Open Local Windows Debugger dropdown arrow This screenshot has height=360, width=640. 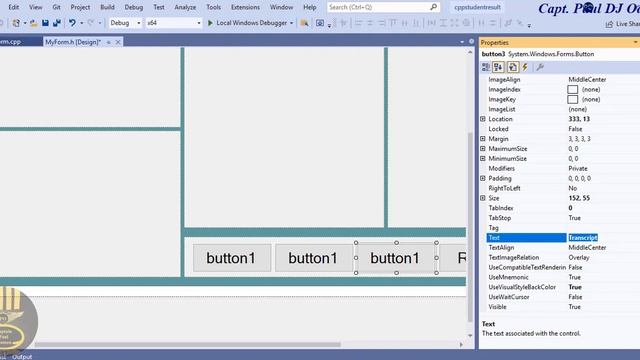tap(291, 23)
